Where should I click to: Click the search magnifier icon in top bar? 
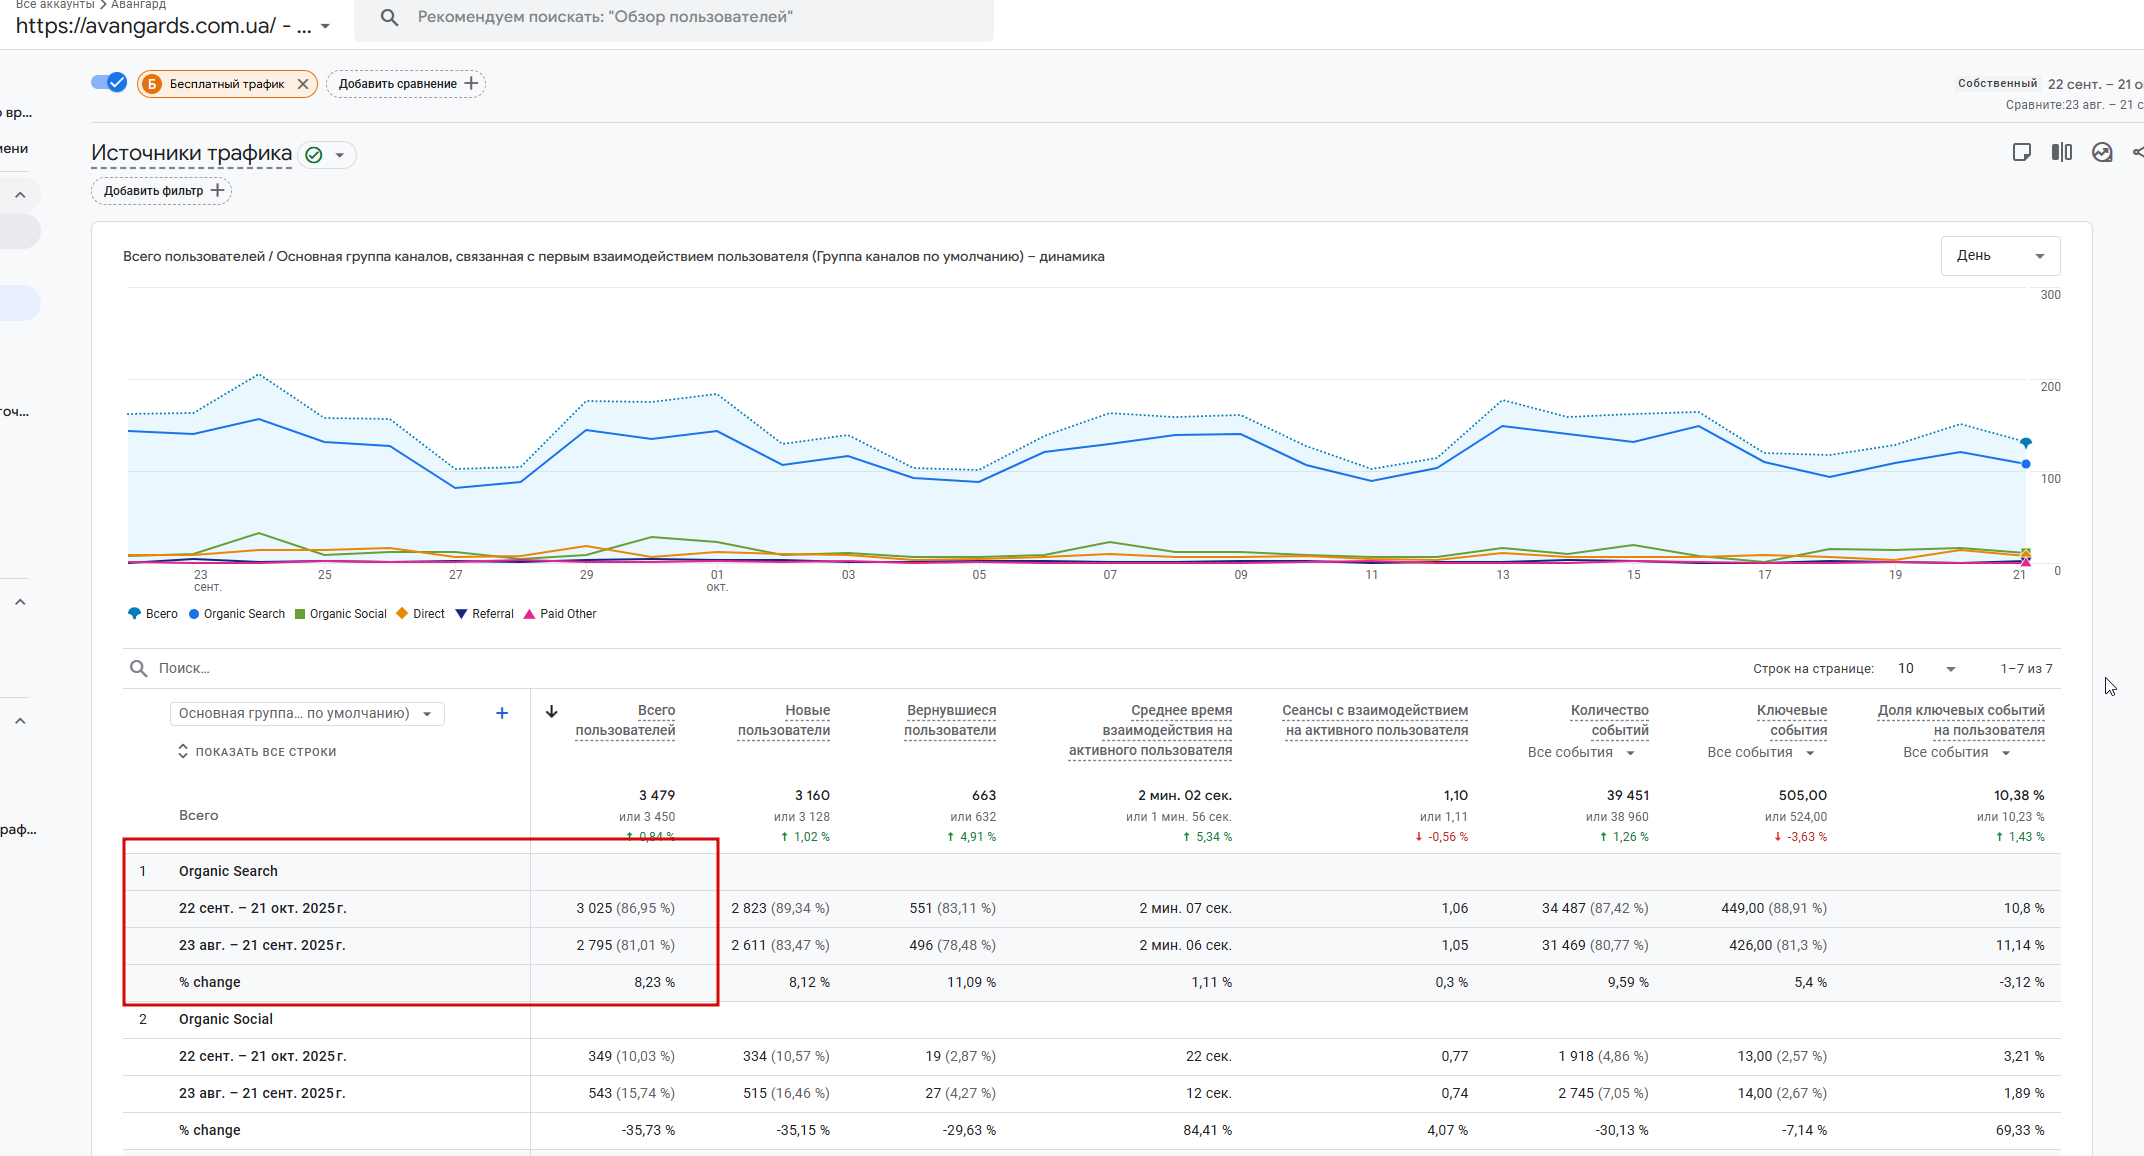pyautogui.click(x=389, y=17)
